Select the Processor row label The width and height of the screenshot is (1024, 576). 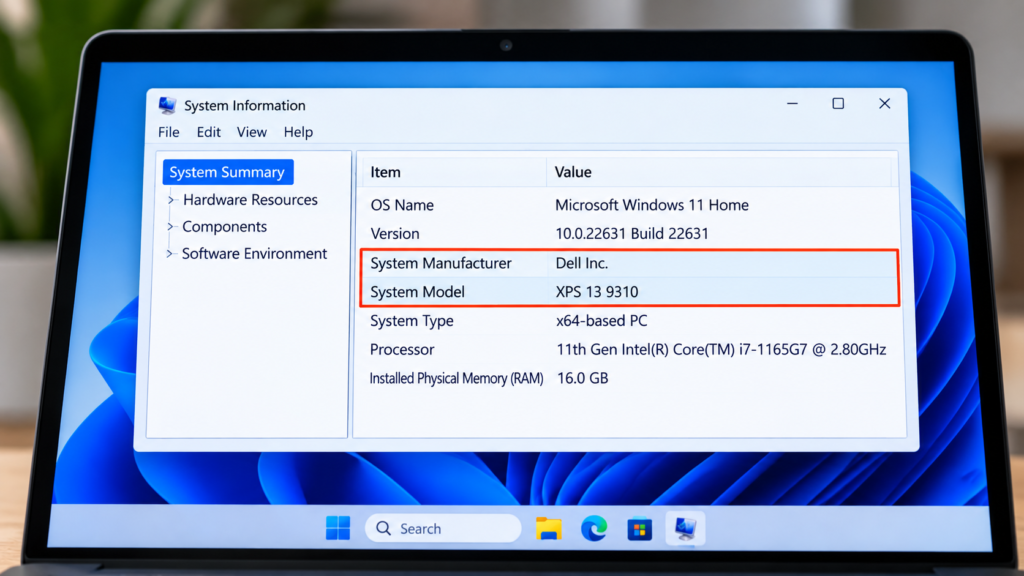(402, 349)
